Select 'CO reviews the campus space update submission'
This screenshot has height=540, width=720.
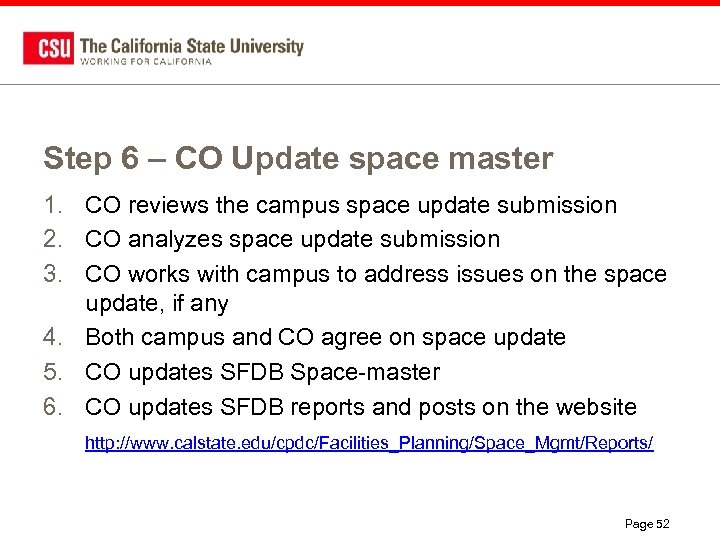[351, 205]
